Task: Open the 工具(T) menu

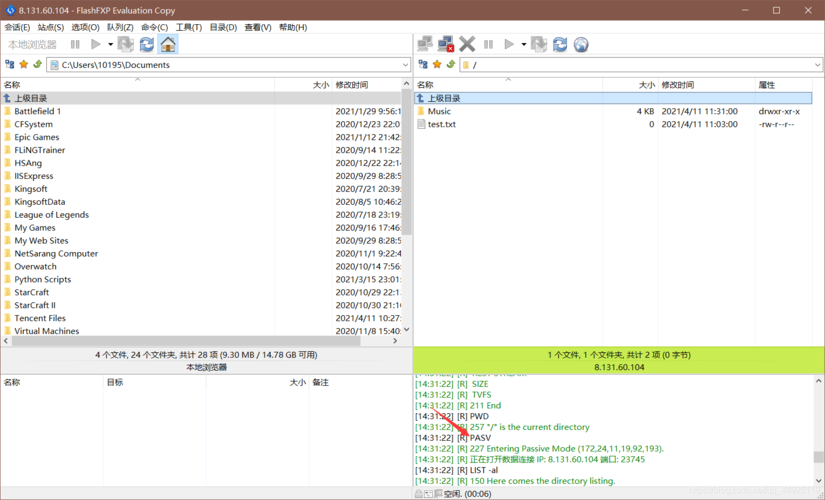Action: click(x=188, y=27)
